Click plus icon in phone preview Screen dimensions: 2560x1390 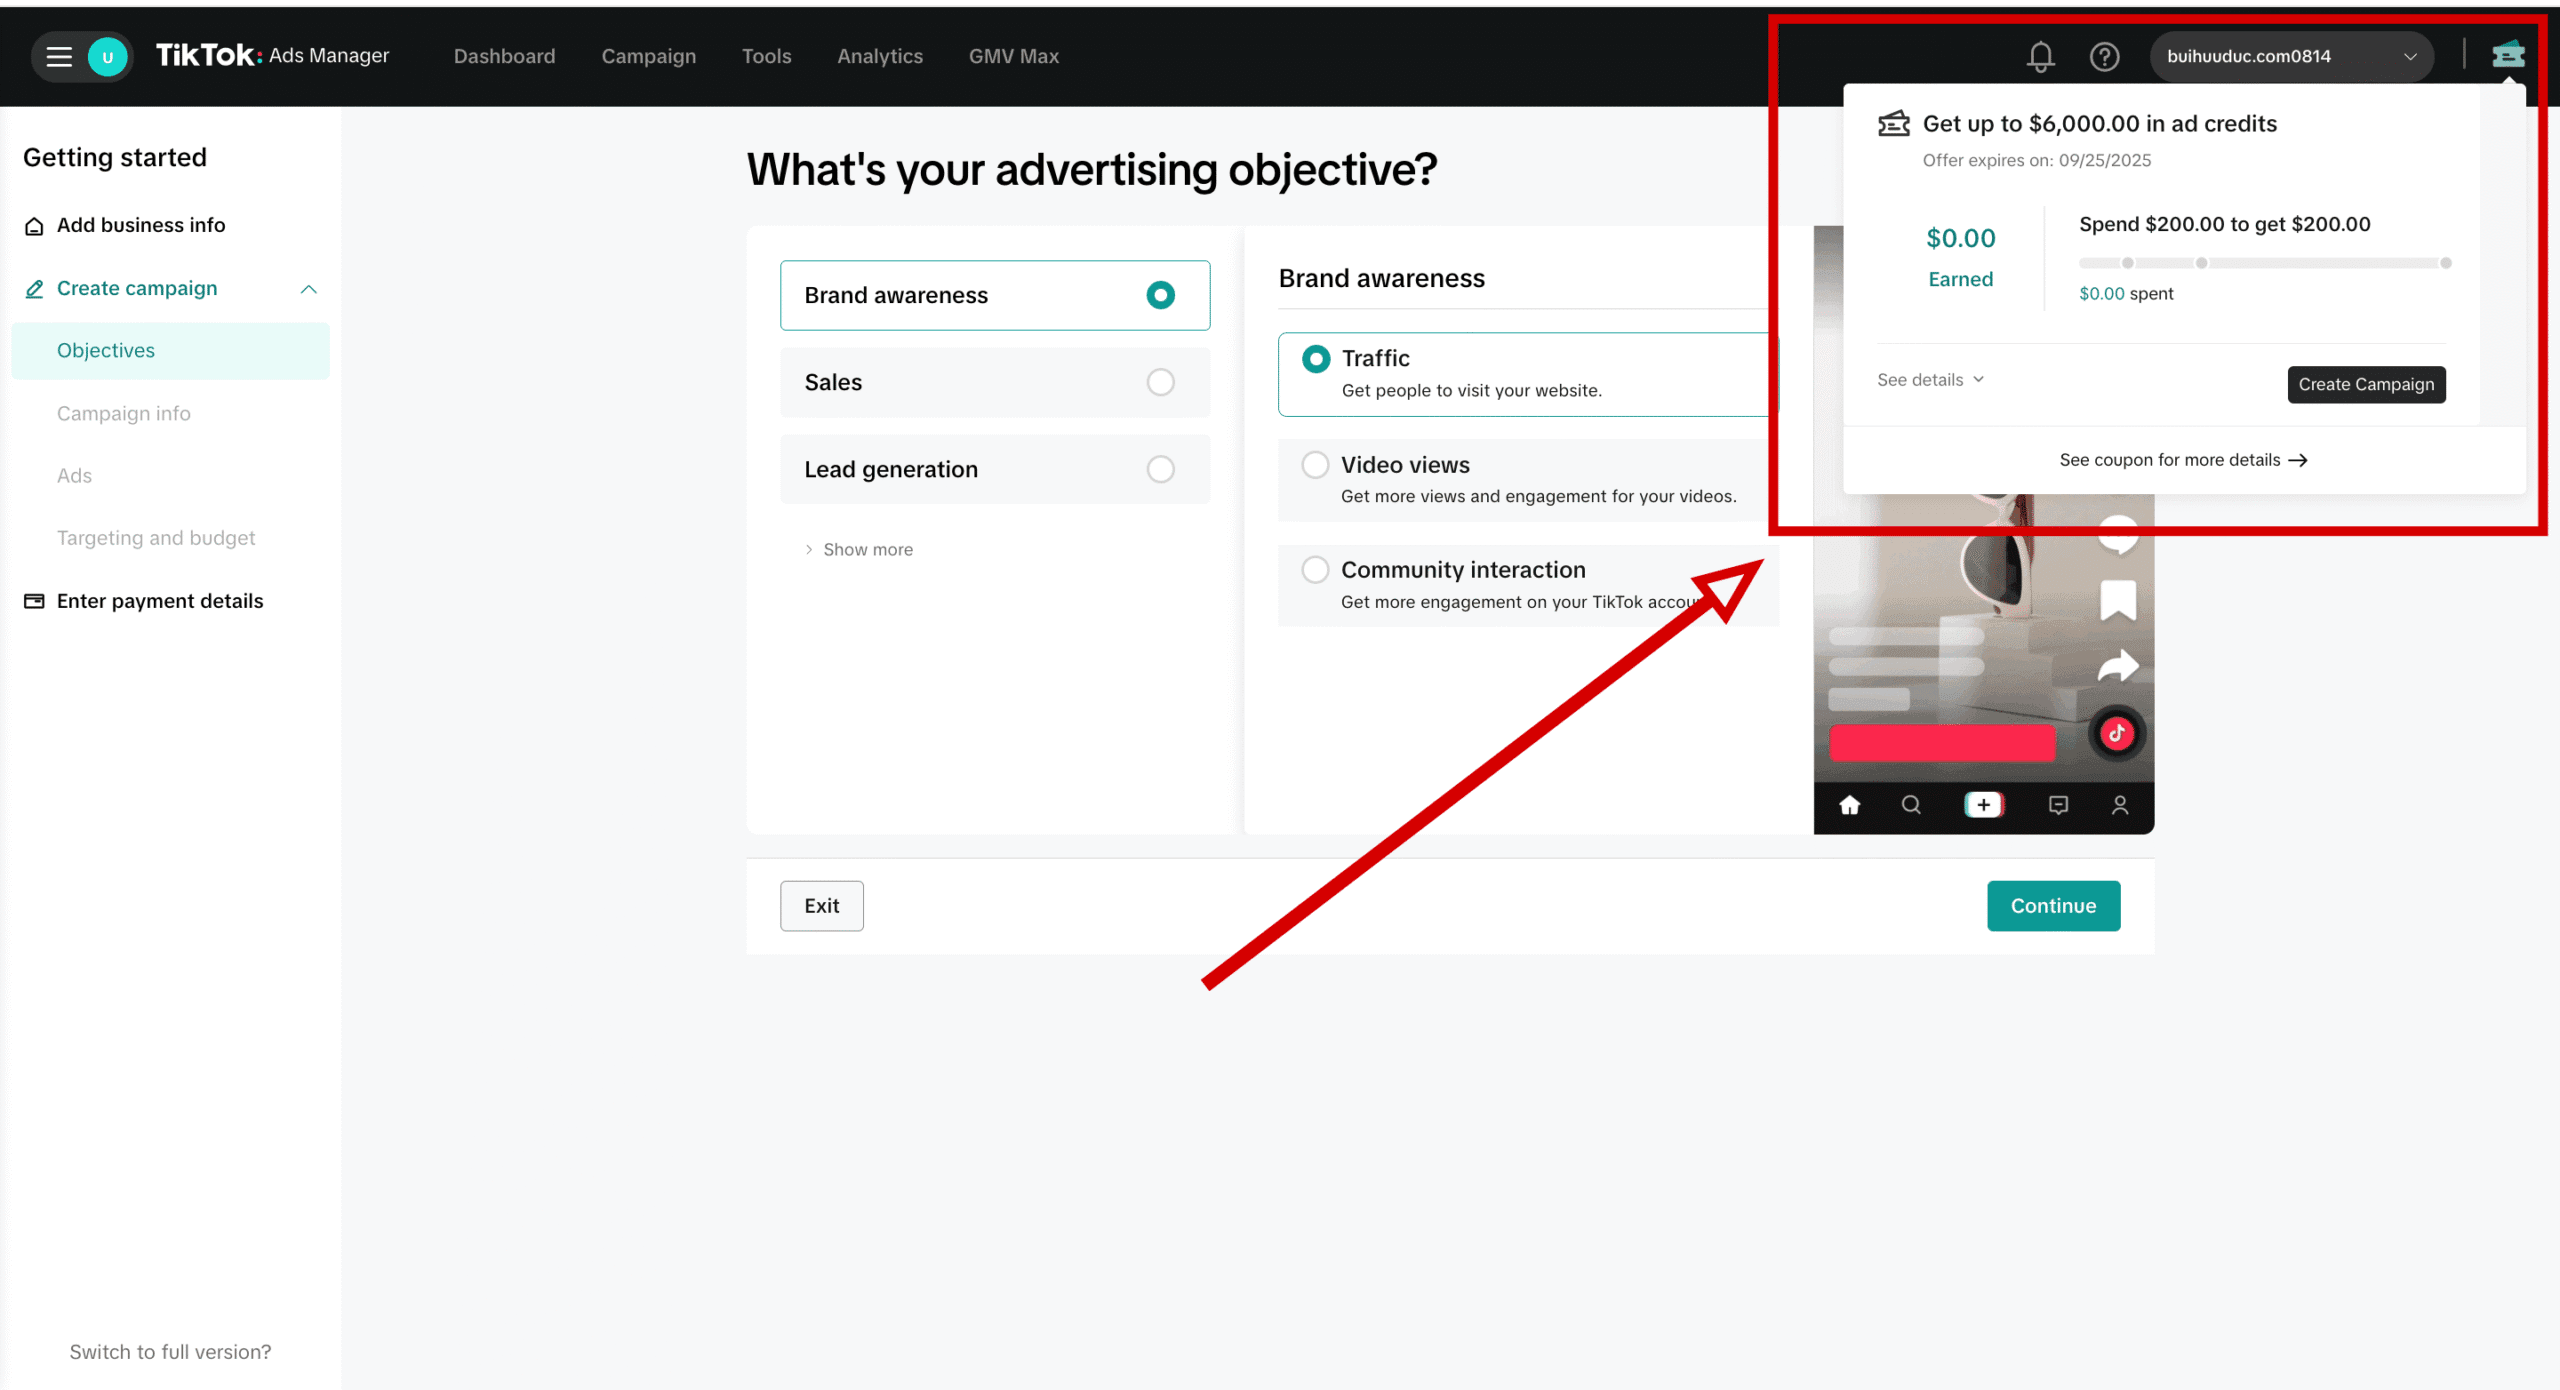tap(1984, 805)
